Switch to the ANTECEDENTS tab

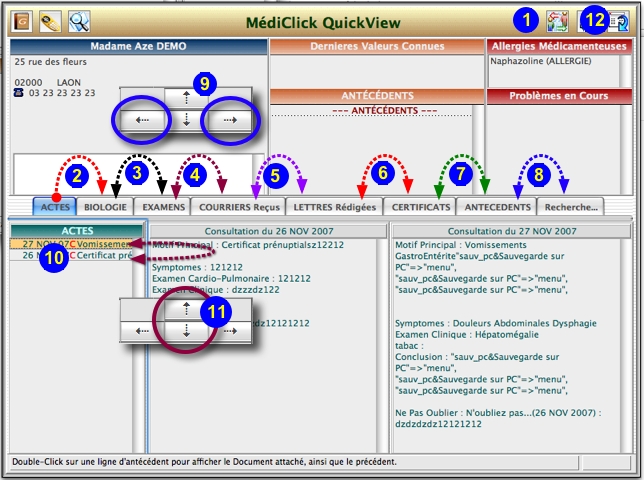pos(497,207)
